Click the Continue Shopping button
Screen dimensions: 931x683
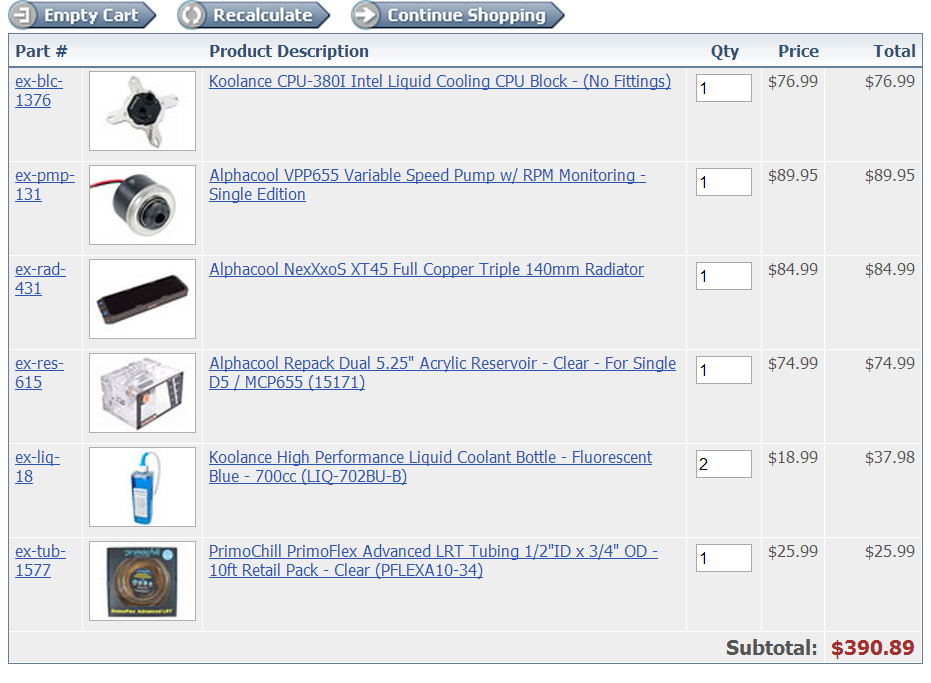tap(457, 15)
